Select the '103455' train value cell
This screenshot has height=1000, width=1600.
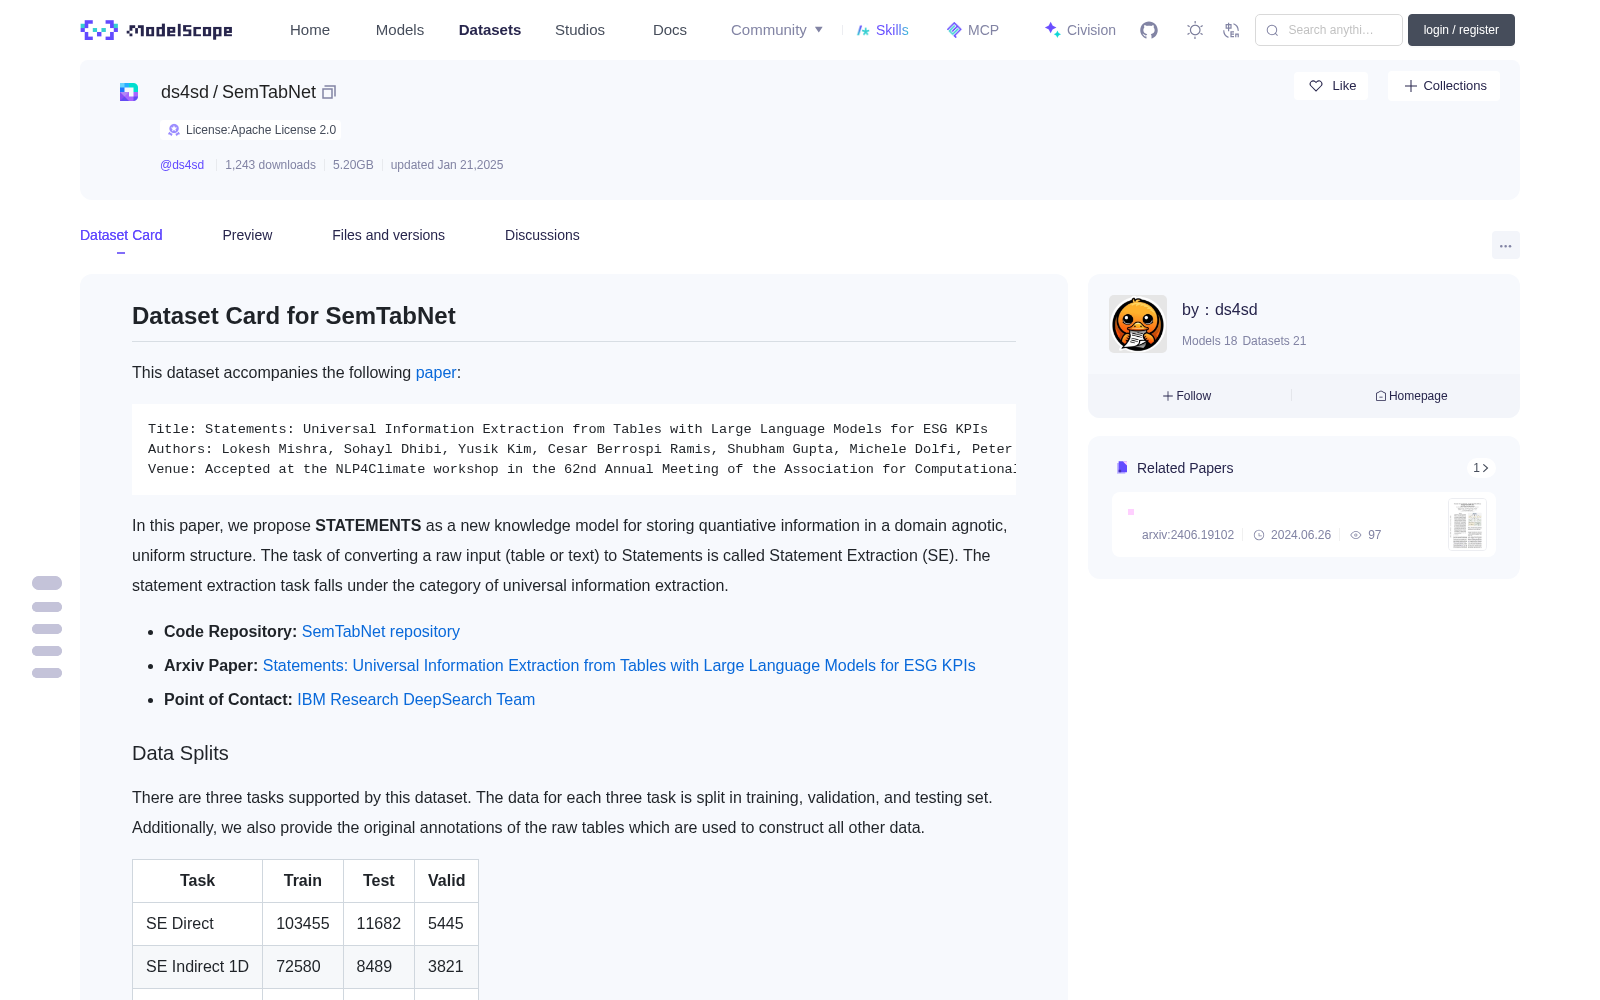pos(303,924)
